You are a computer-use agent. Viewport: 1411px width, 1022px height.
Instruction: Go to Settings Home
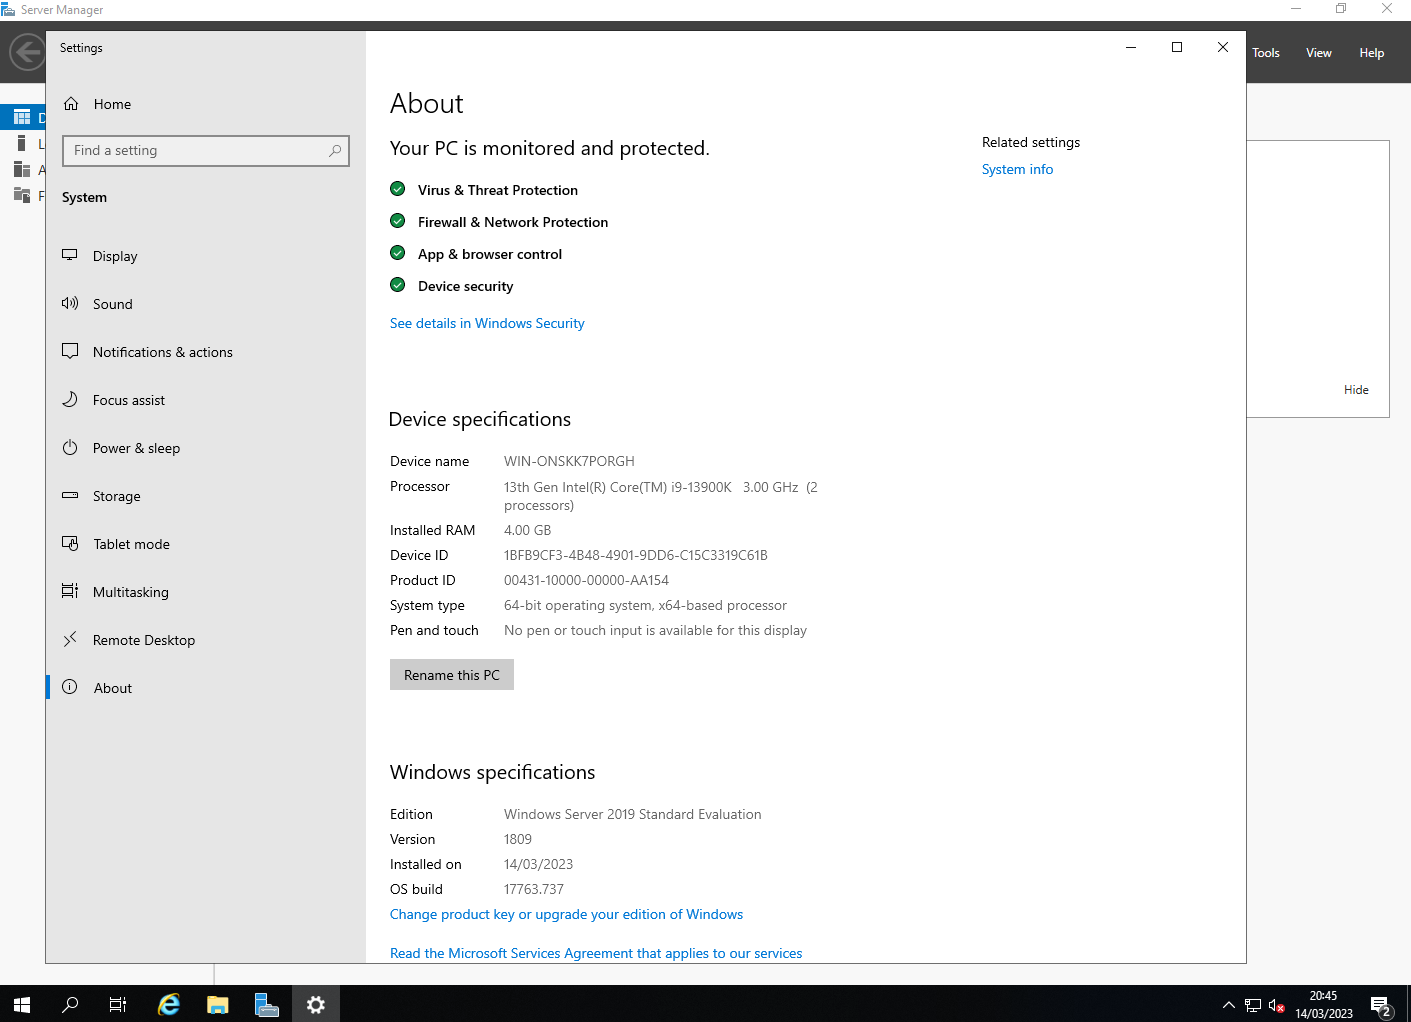(111, 104)
